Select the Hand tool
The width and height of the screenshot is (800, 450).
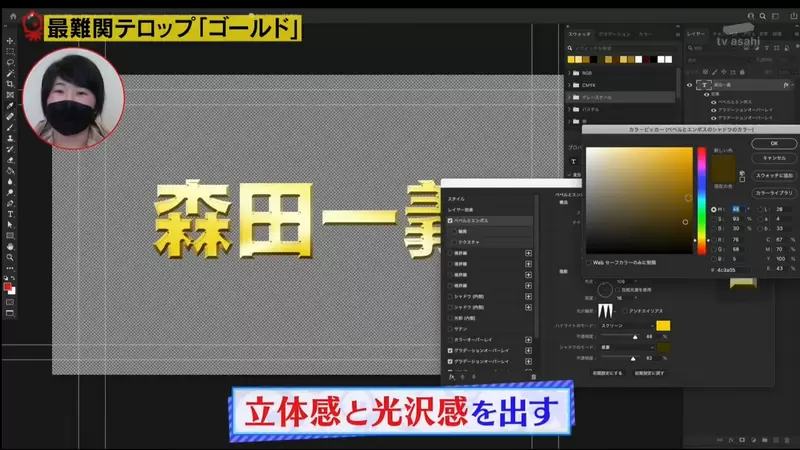point(10,246)
